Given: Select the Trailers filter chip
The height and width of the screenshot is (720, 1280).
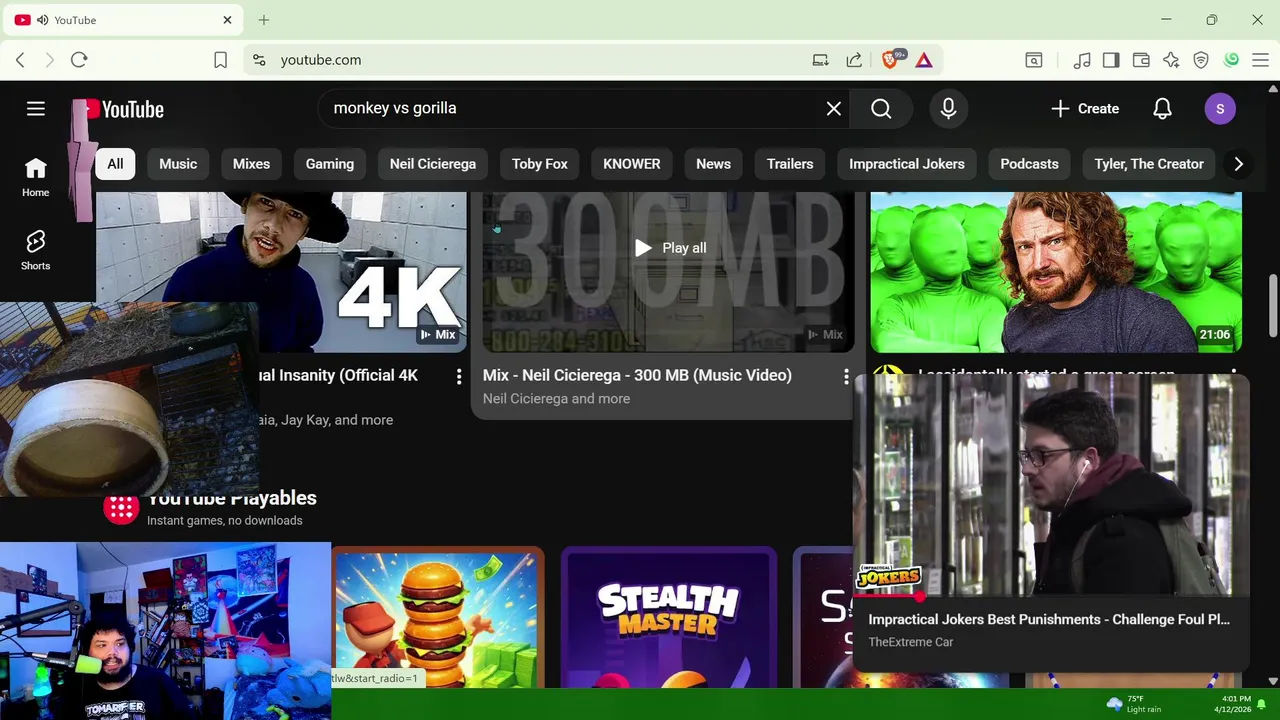Looking at the screenshot, I should [x=790, y=164].
